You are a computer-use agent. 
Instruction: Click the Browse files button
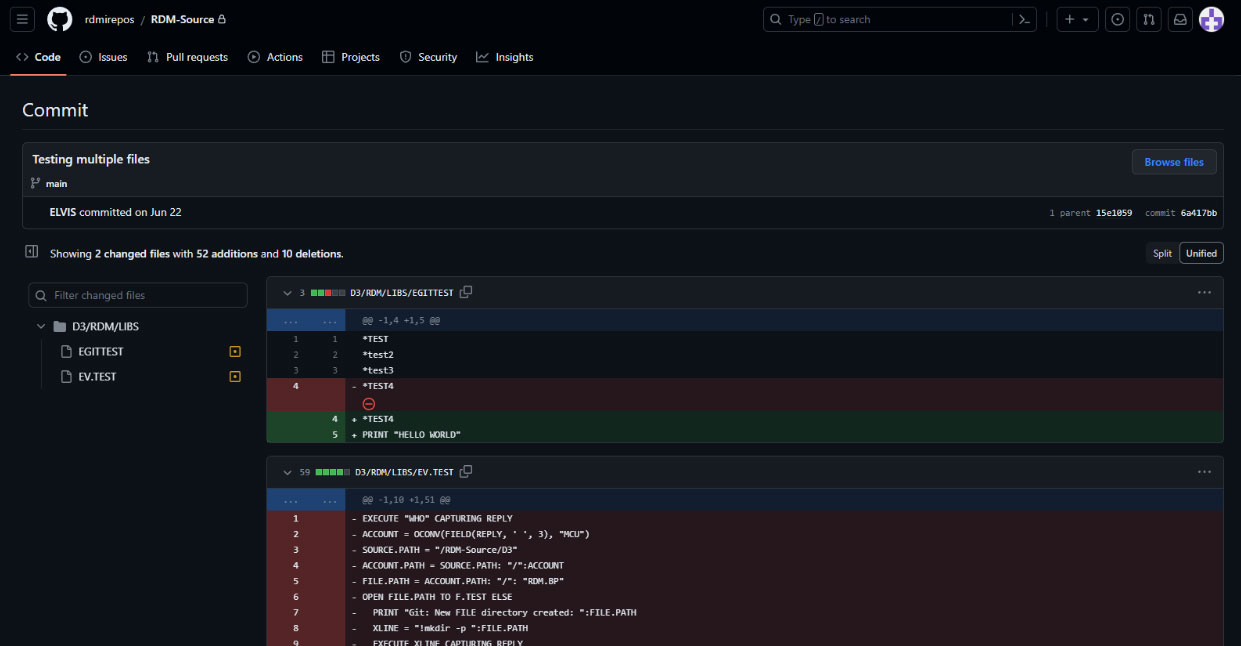1174,162
